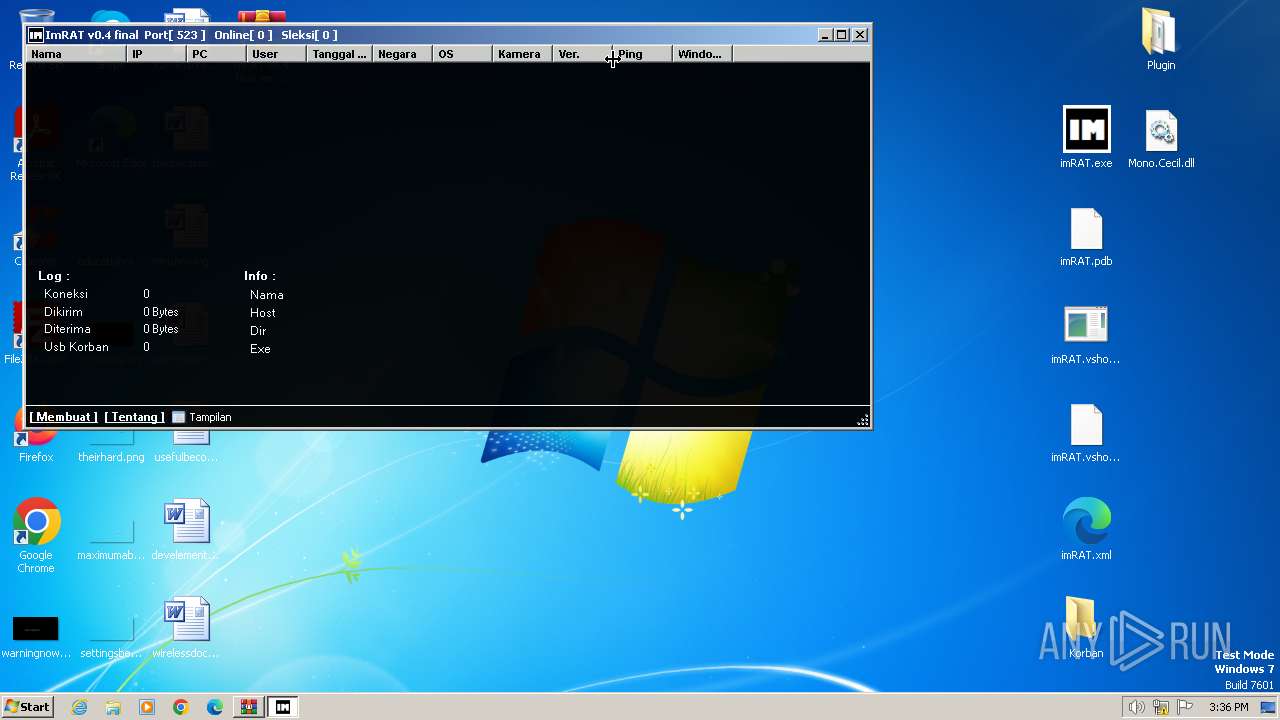Screen dimensions: 1280x720
Task: Switch to the WinRAR taskbar button
Action: point(248,707)
